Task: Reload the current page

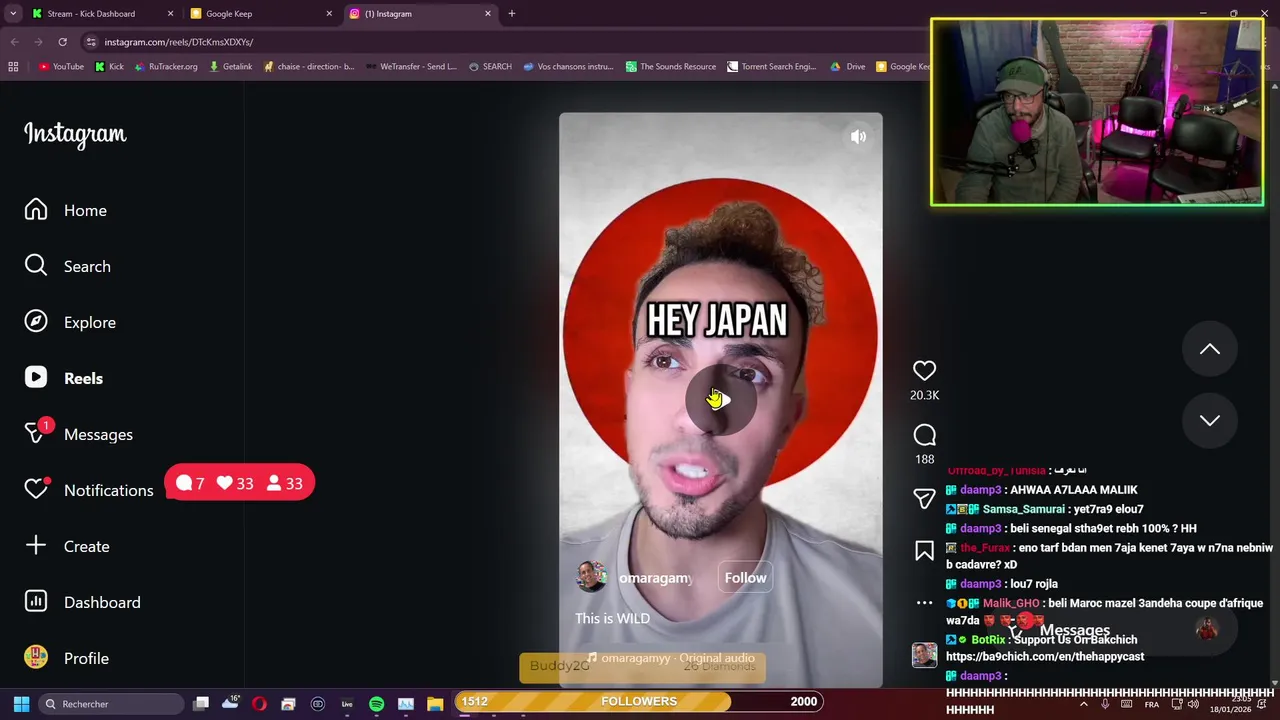Action: (x=62, y=42)
